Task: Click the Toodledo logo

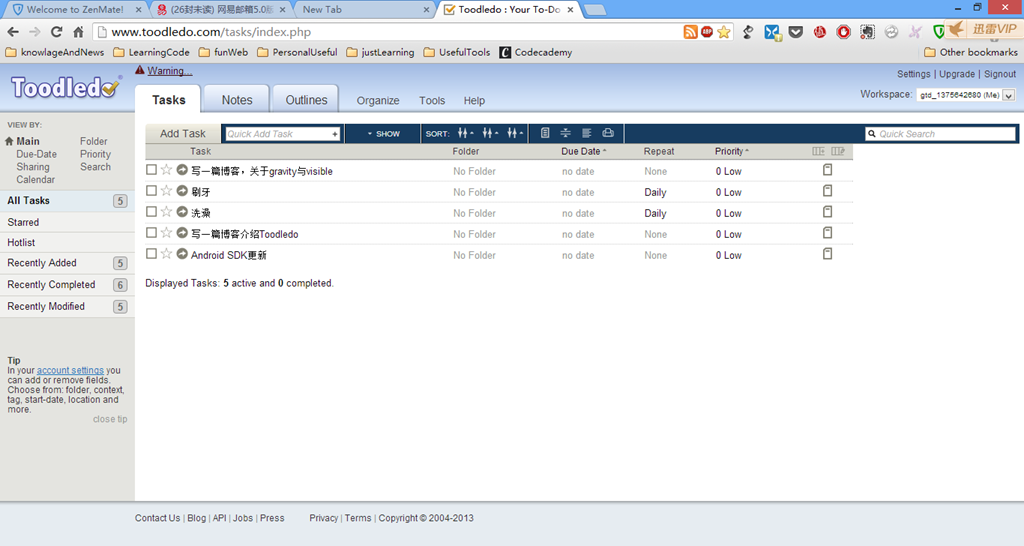Action: point(65,87)
